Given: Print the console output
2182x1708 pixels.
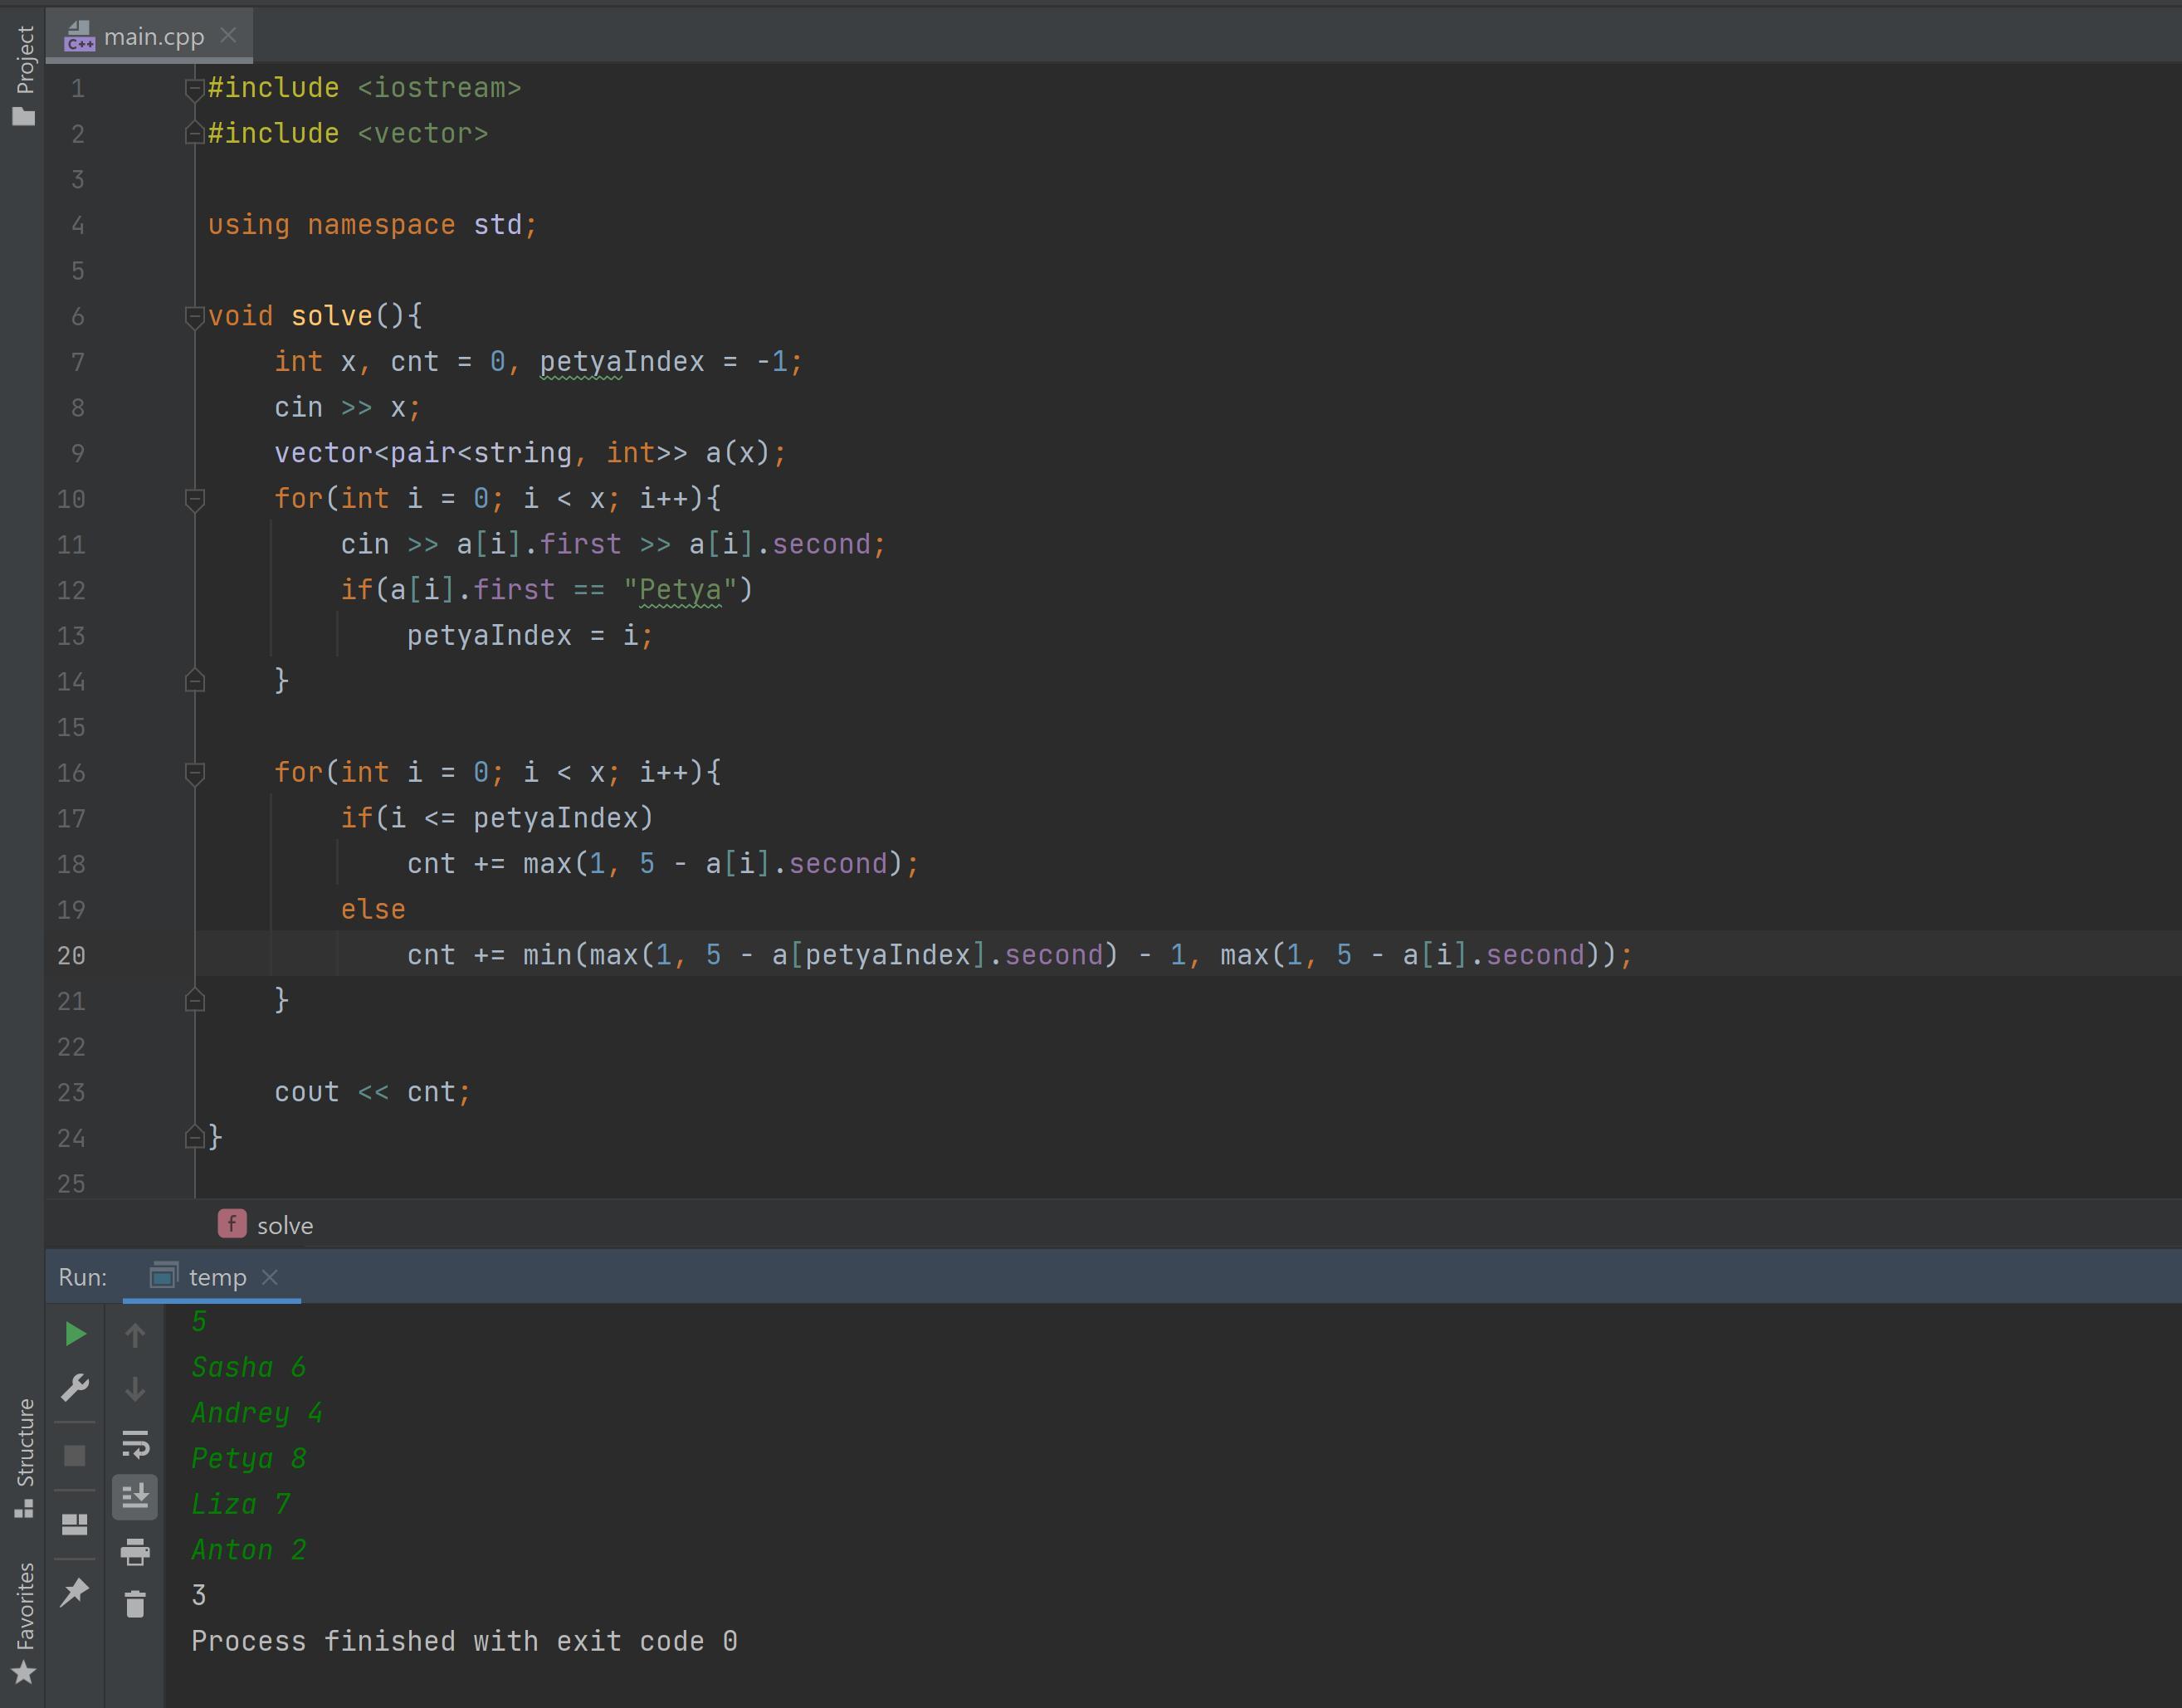Looking at the screenshot, I should click(135, 1551).
